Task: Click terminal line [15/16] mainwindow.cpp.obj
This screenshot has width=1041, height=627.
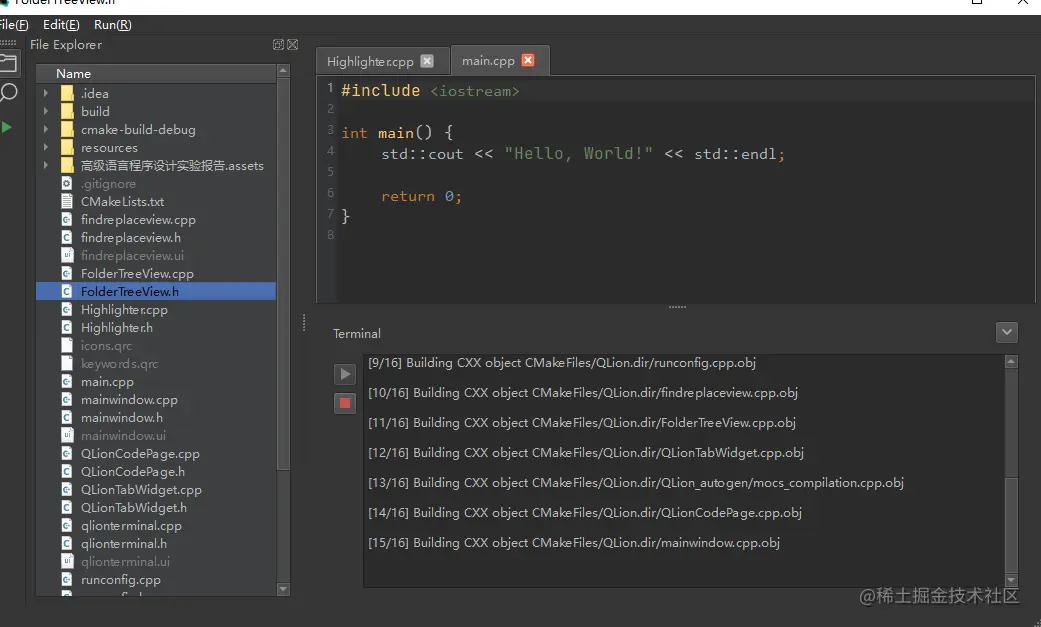Action: (574, 543)
